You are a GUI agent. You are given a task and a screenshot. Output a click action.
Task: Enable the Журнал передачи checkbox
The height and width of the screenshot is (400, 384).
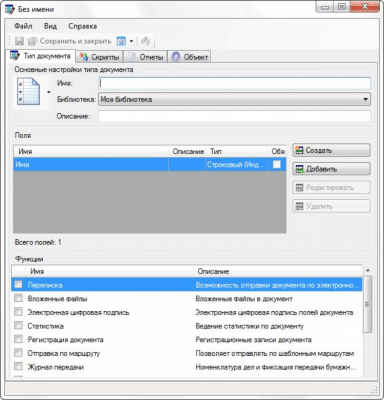pyautogui.click(x=18, y=366)
